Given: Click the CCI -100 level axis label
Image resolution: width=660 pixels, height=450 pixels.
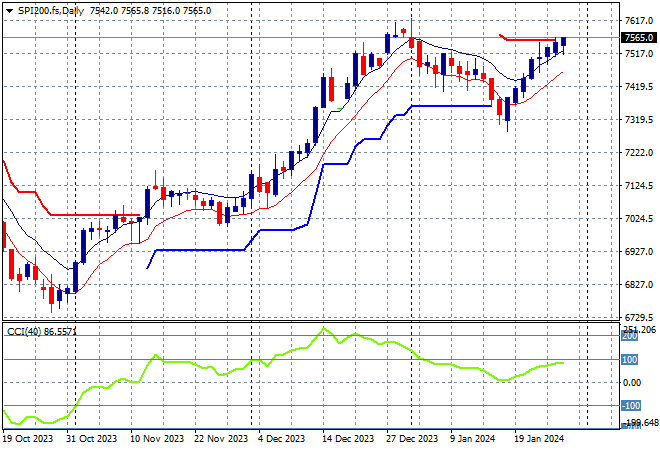Looking at the screenshot, I should [x=632, y=405].
